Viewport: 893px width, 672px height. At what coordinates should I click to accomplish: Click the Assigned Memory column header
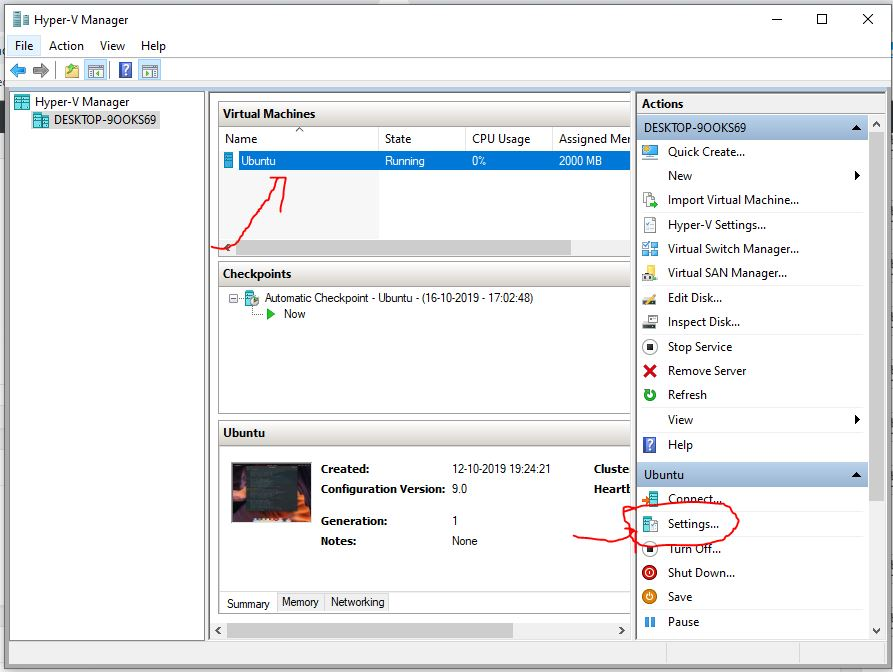(592, 138)
